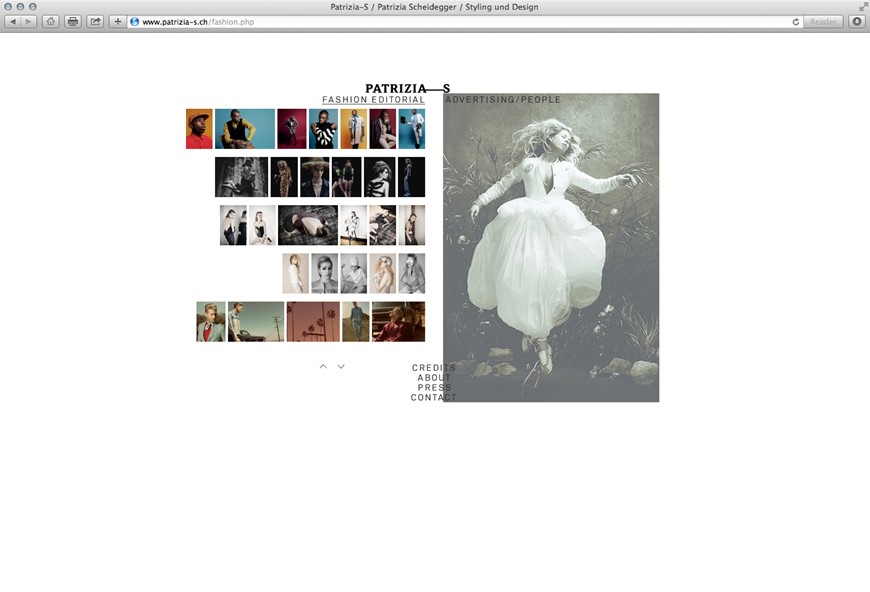Screen dimensions: 870x592
Task: Open palm trees sunset thumbnail
Action: pos(313,322)
